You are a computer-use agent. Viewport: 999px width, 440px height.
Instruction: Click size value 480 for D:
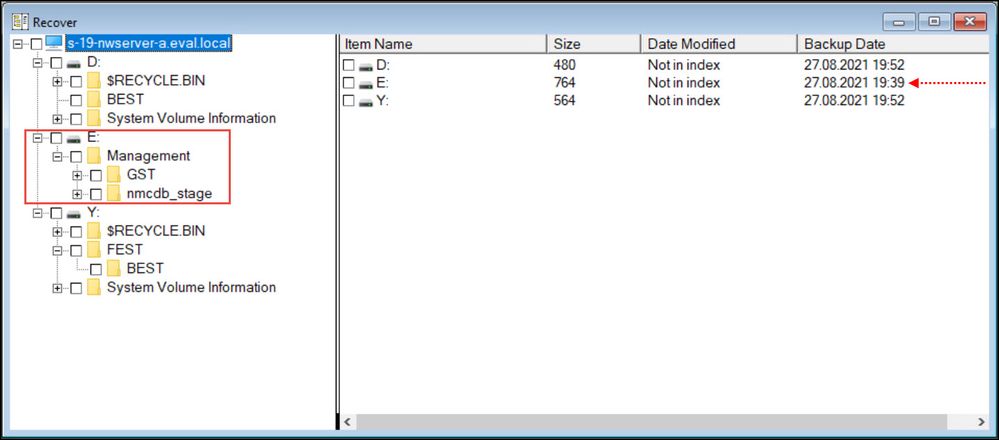(x=564, y=65)
